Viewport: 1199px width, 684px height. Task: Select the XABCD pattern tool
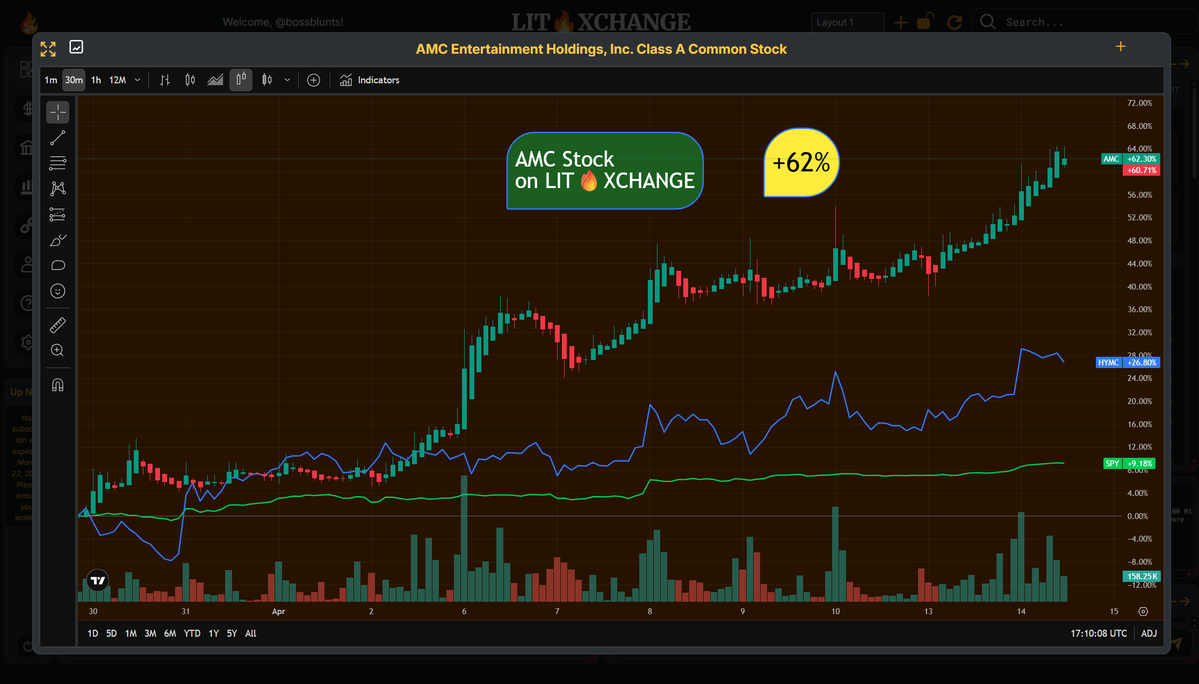pos(57,188)
